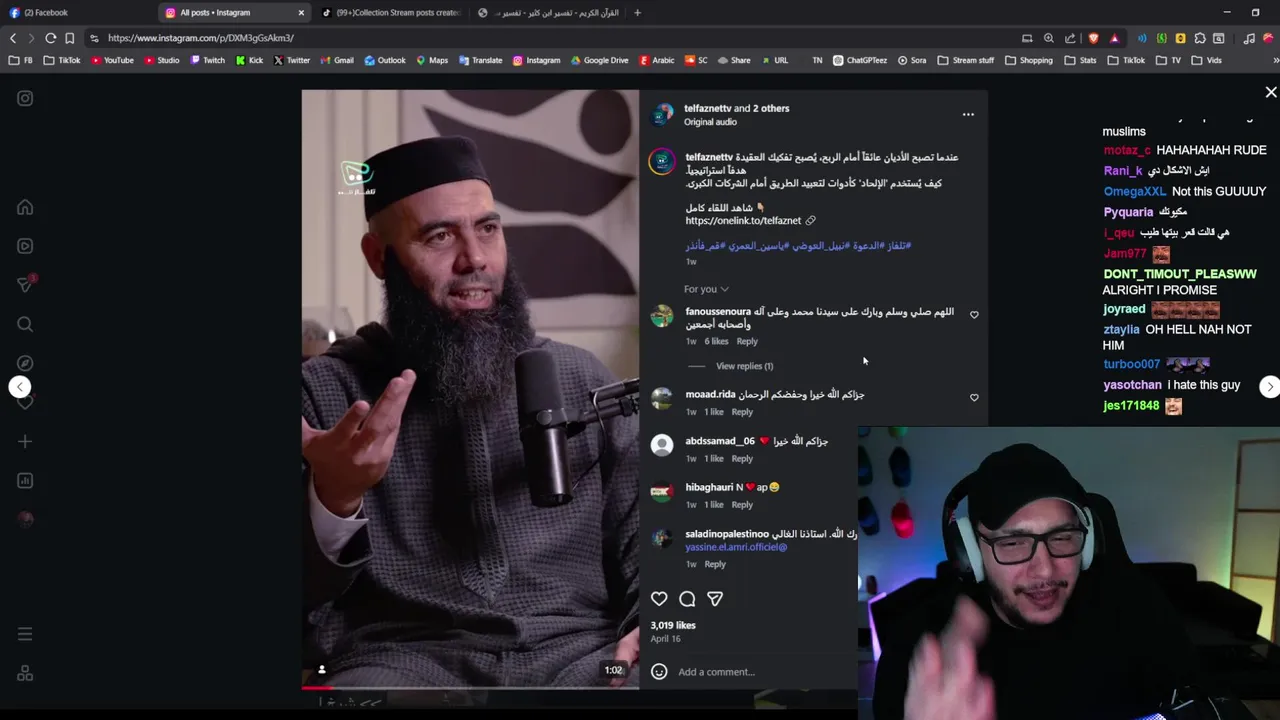
Task: Expand the For you comments sorting dropdown
Action: [706, 289]
